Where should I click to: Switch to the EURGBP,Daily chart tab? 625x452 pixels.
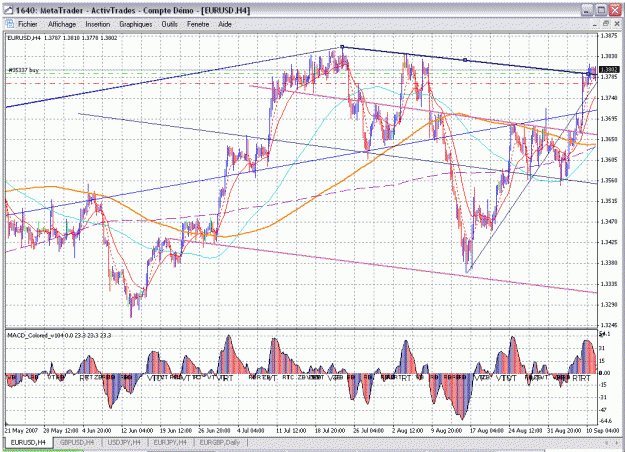[220, 442]
